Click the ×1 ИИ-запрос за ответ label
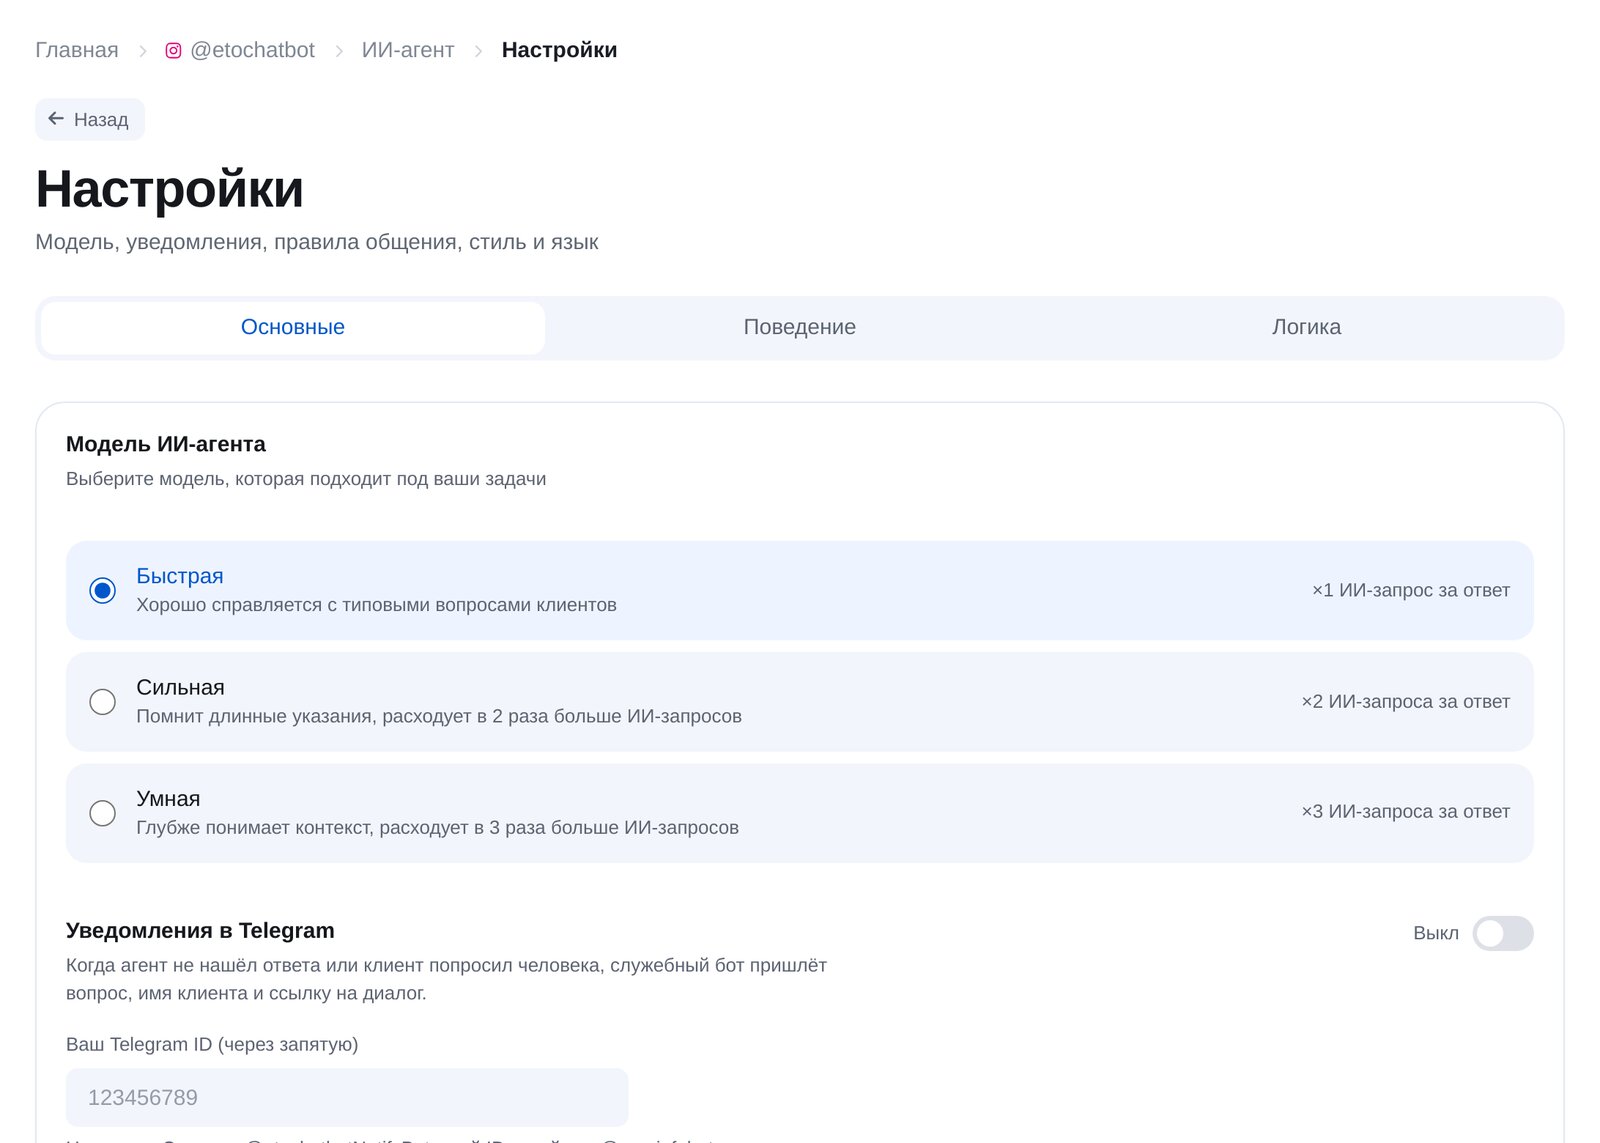This screenshot has height=1143, width=1600. (x=1411, y=590)
